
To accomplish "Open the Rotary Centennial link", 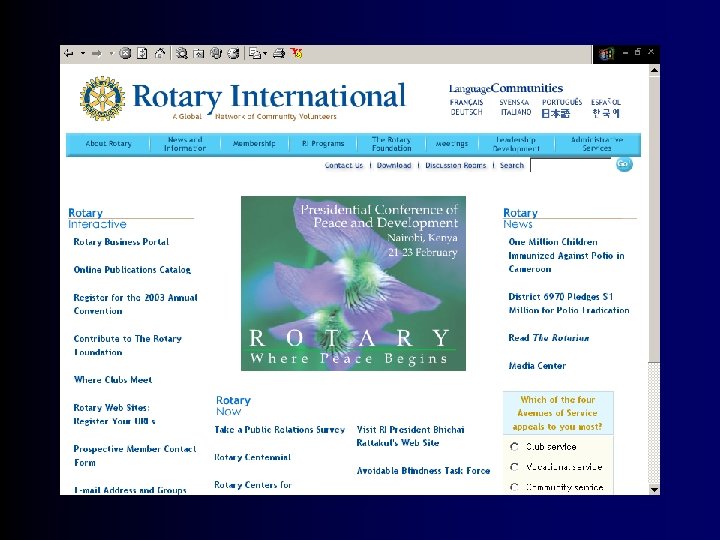I will click(x=253, y=457).
